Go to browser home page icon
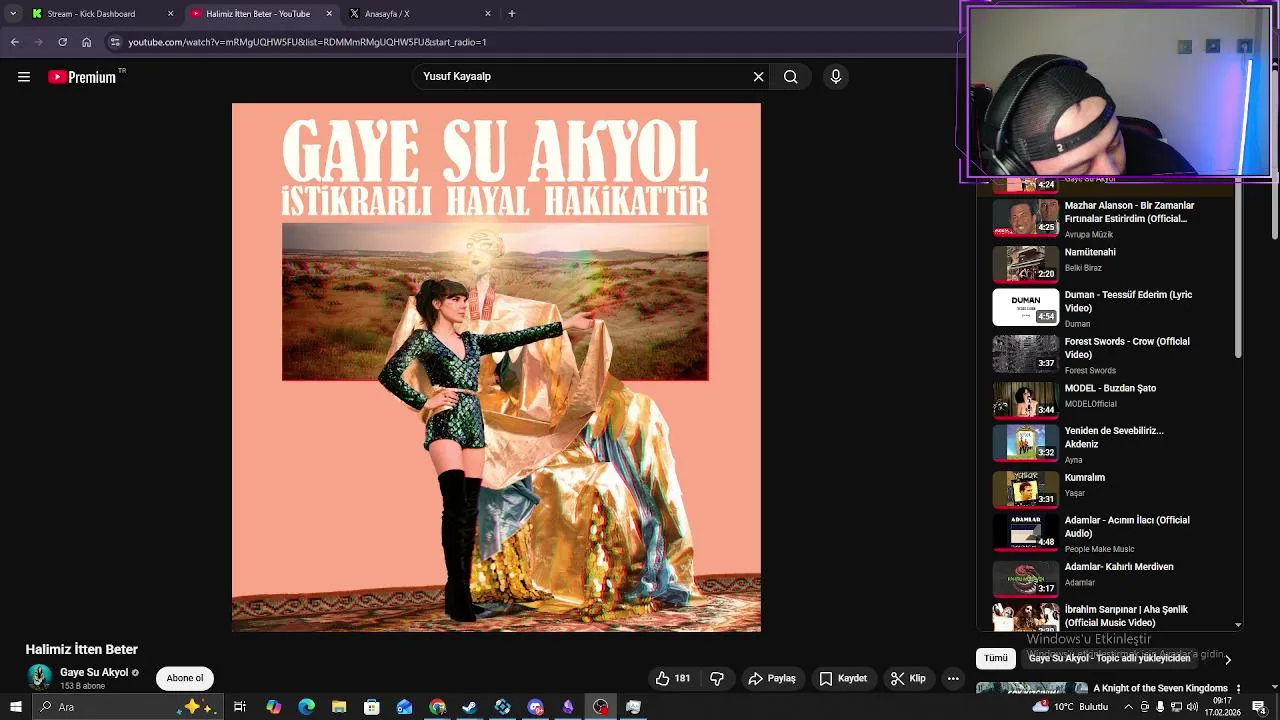 point(86,42)
